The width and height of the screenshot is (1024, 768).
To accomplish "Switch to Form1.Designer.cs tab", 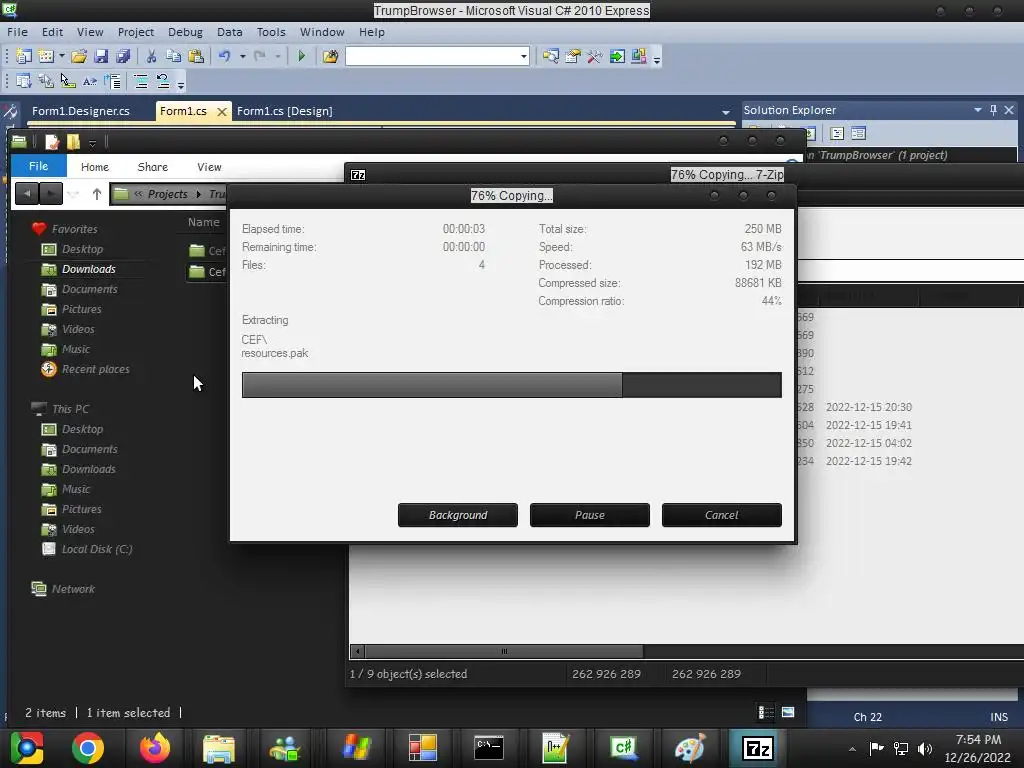I will click(x=80, y=111).
